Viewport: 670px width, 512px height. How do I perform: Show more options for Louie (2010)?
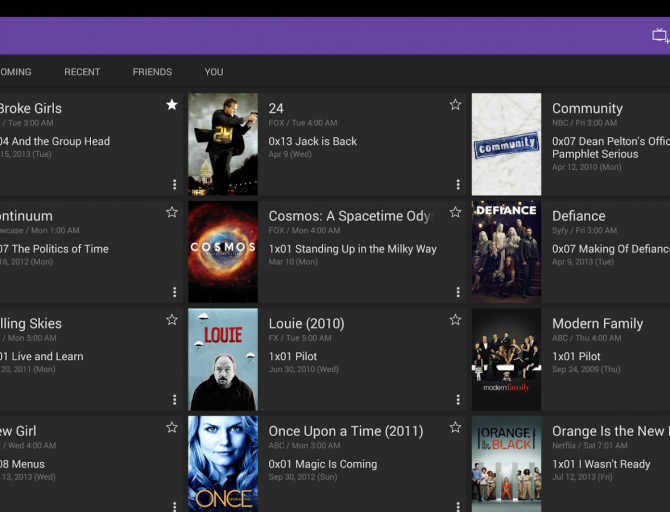click(x=458, y=400)
